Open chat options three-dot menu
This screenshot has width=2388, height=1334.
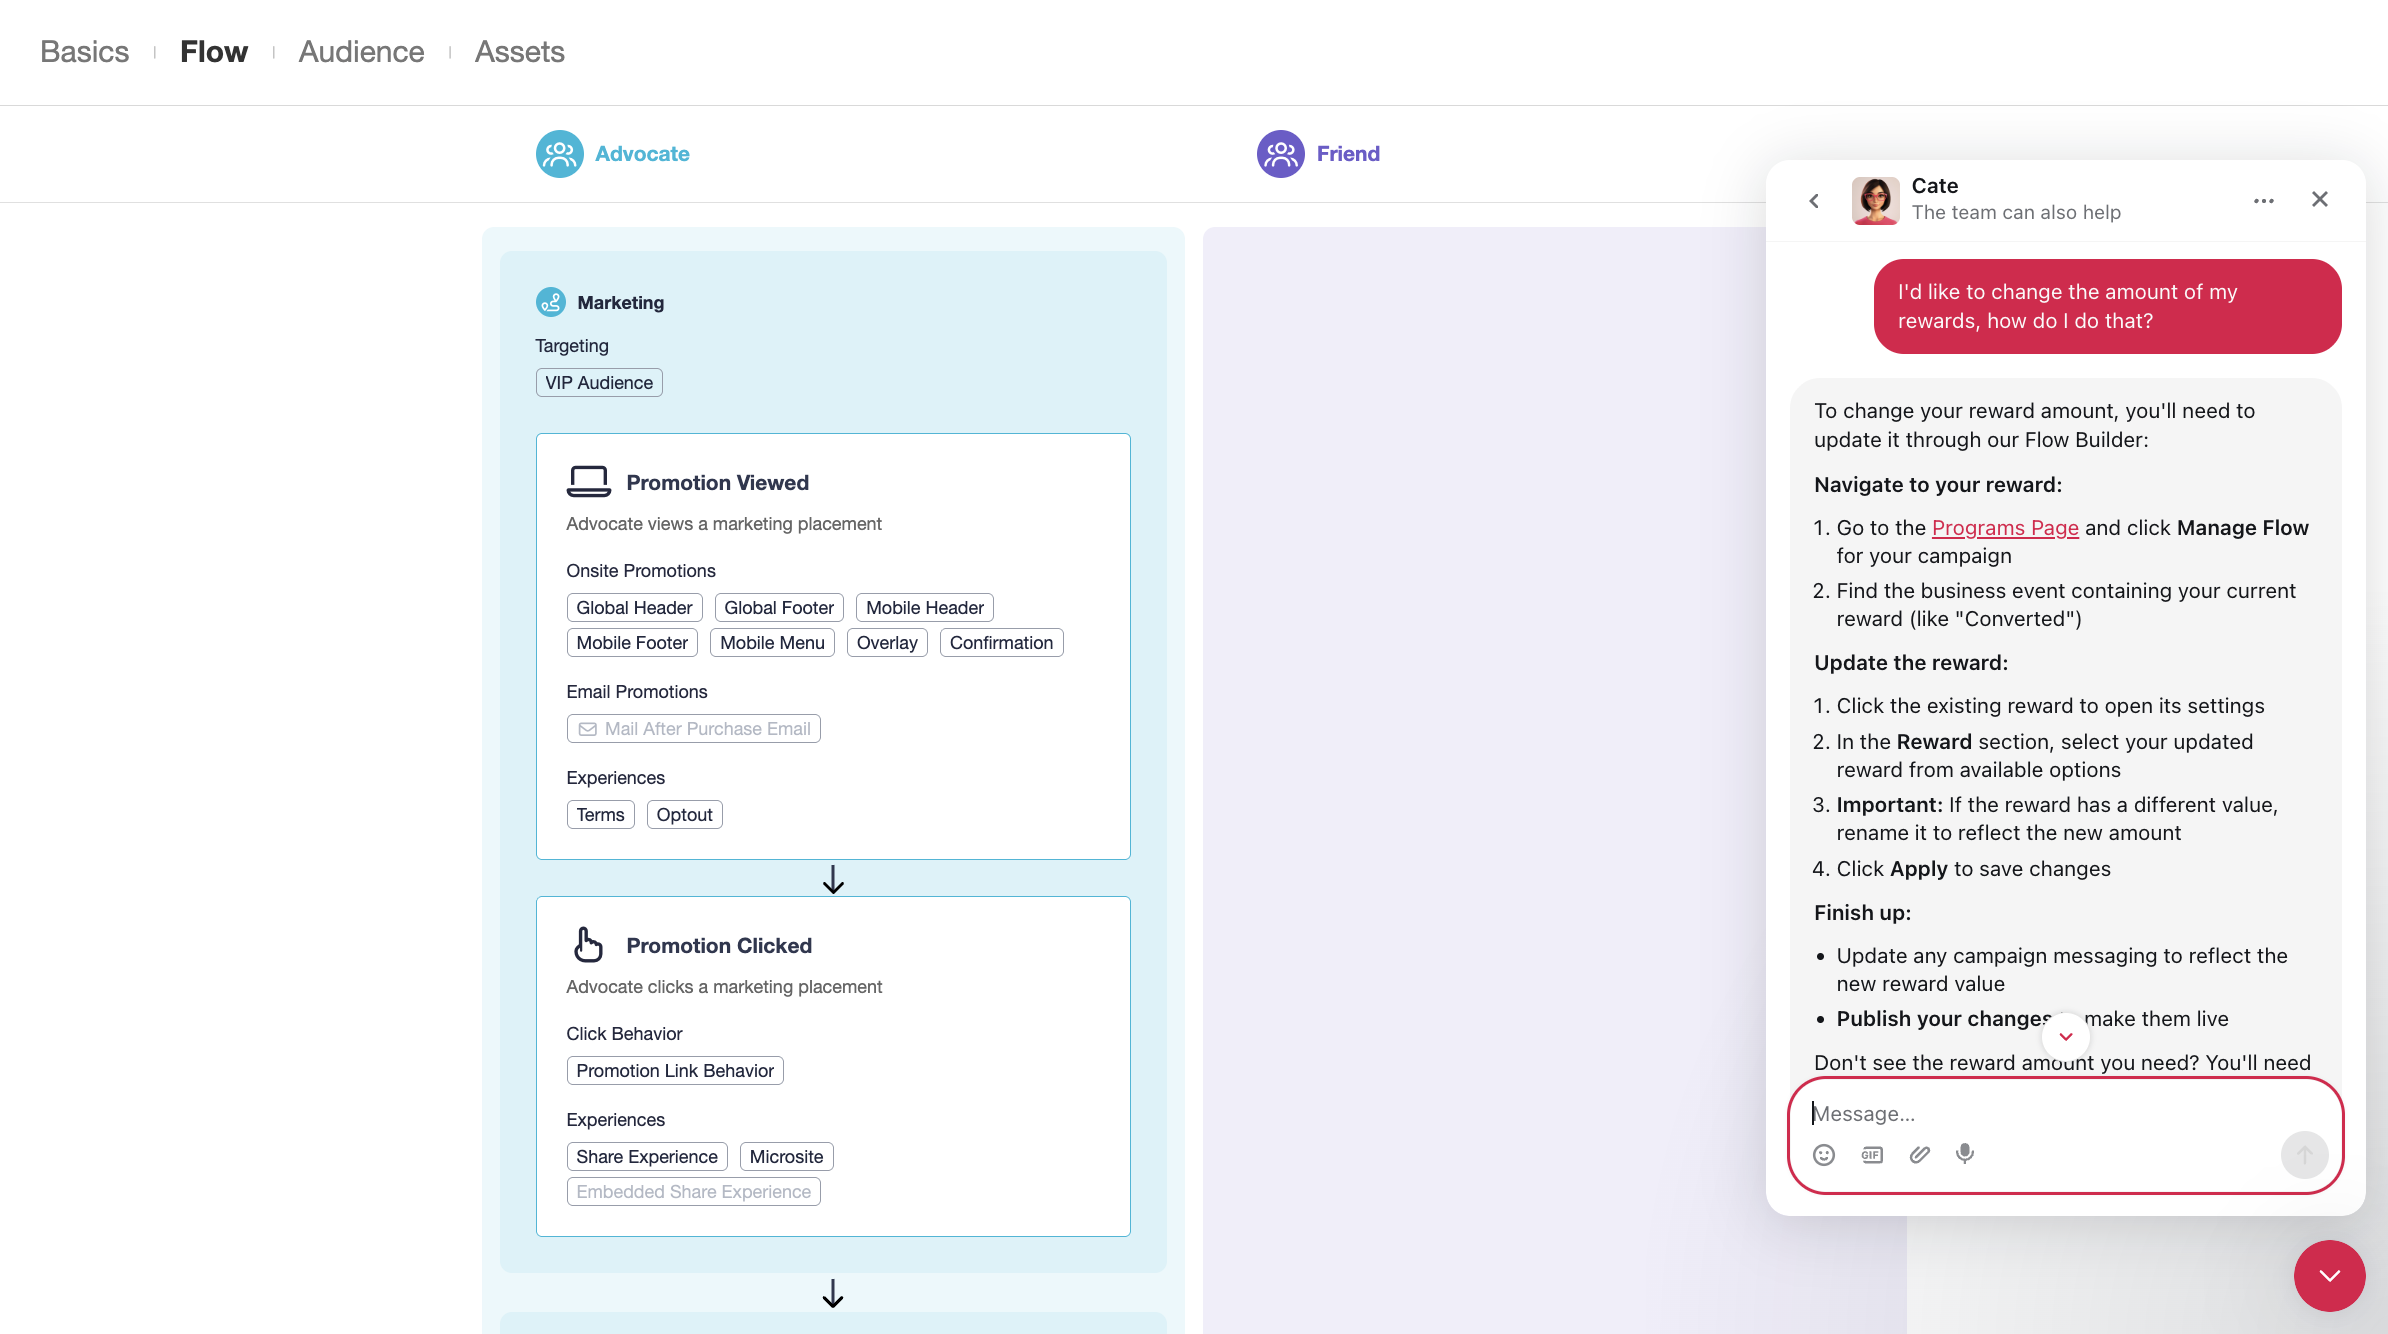2264,201
